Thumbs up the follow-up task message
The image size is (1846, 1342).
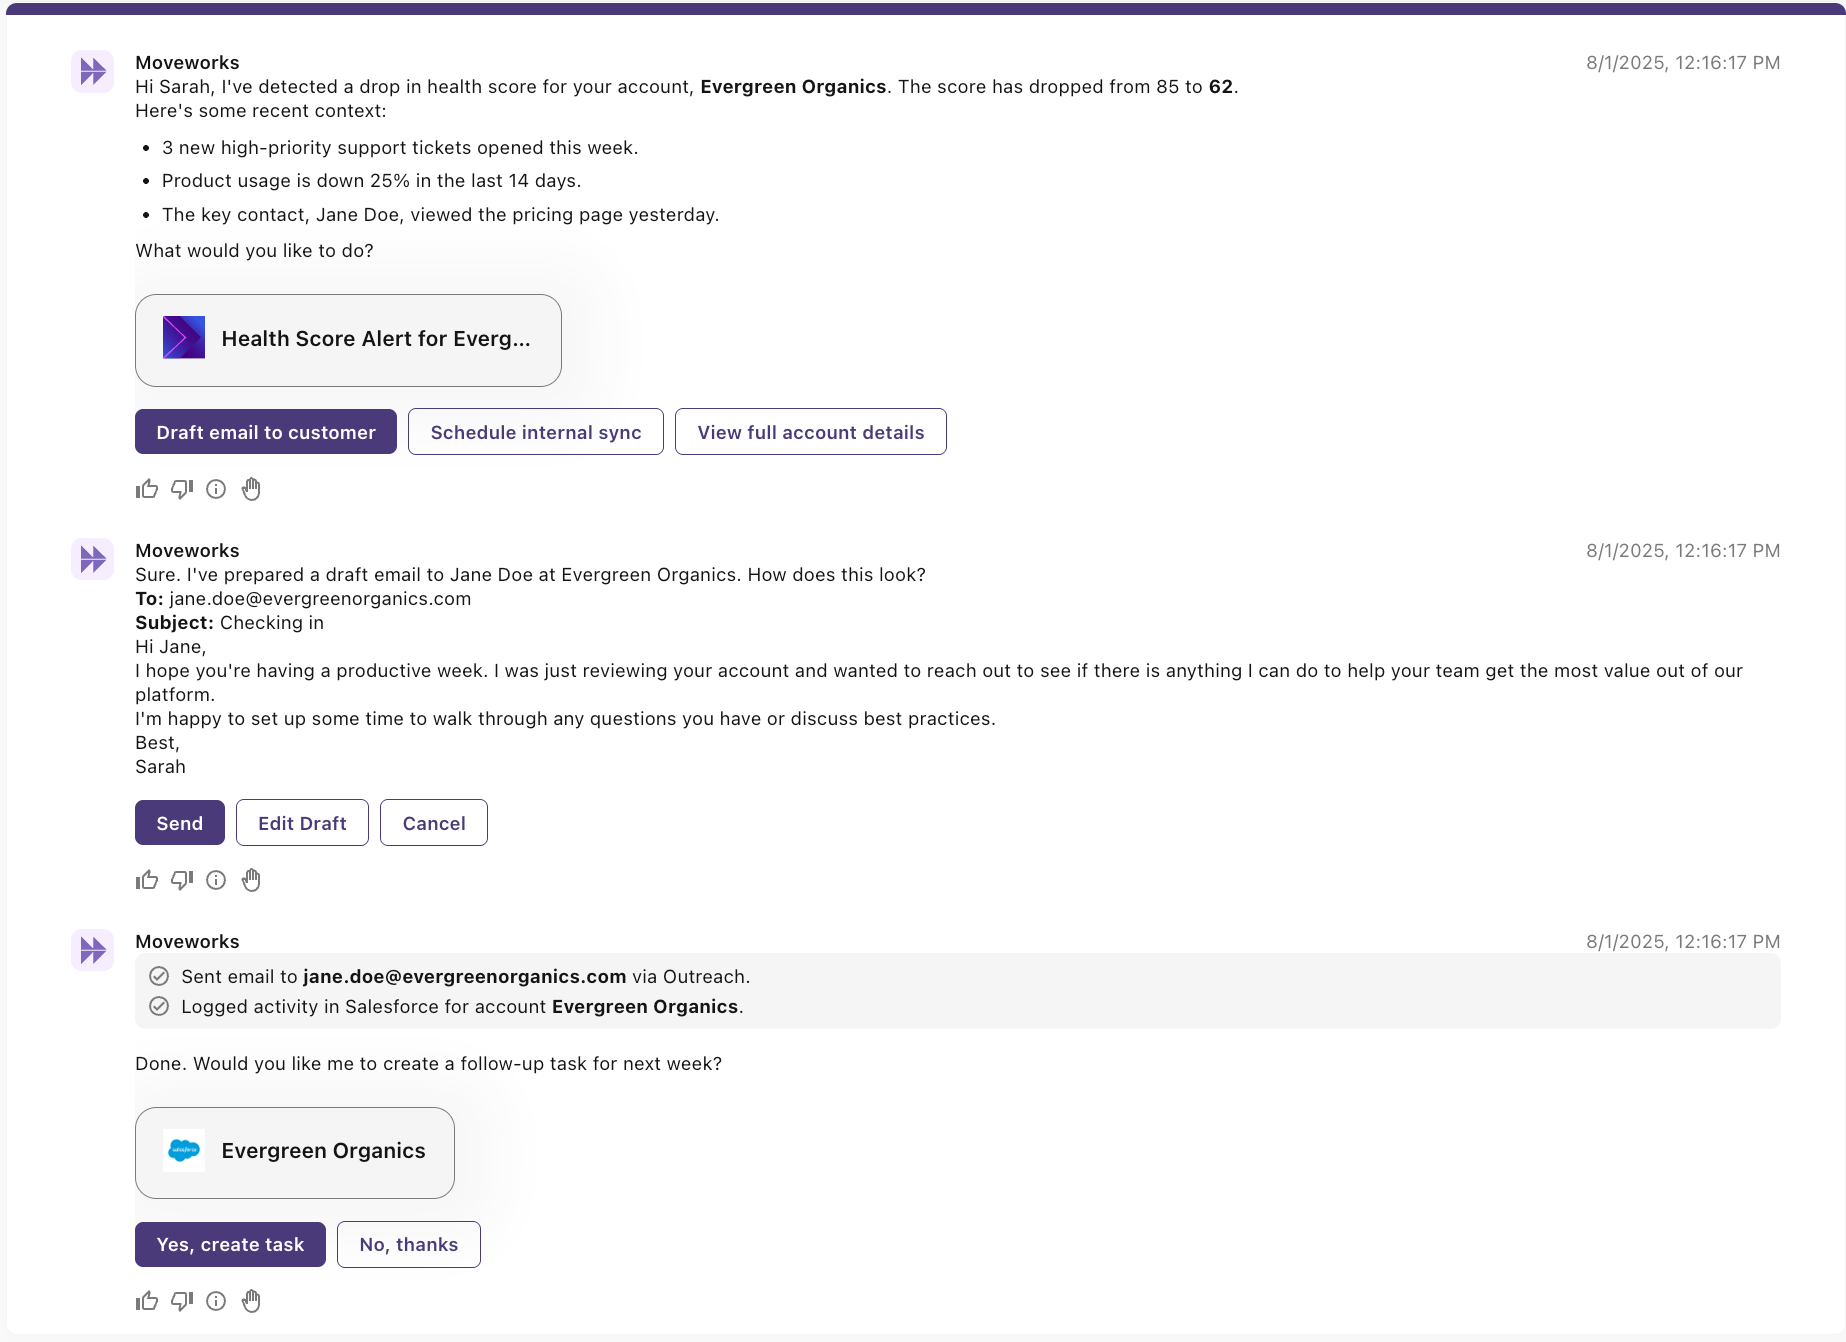click(147, 1301)
